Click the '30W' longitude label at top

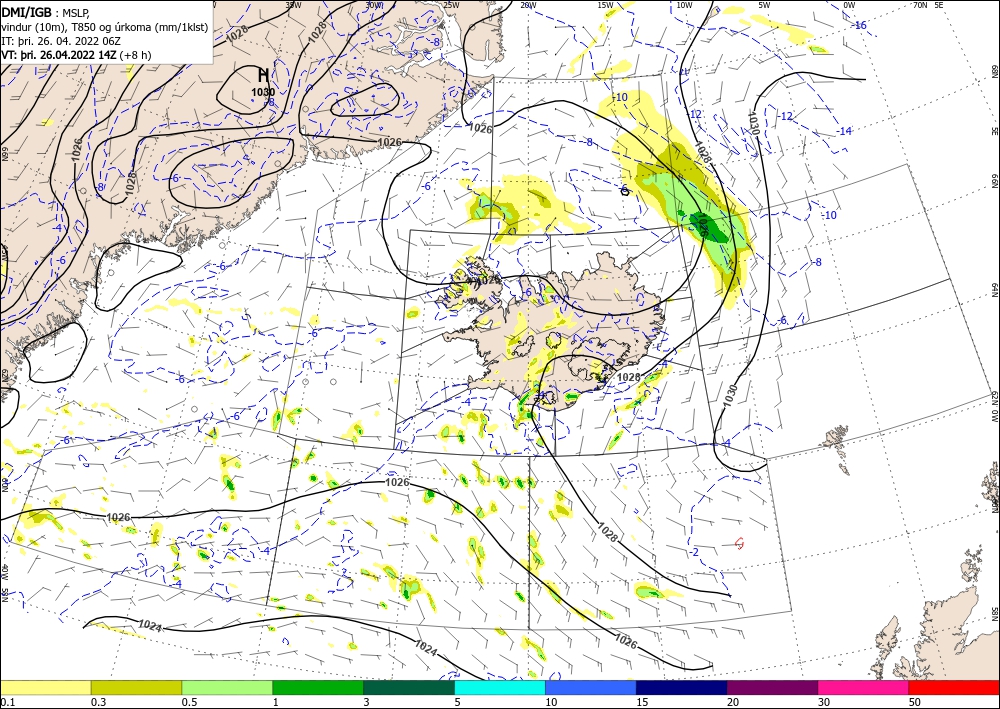coord(374,5)
